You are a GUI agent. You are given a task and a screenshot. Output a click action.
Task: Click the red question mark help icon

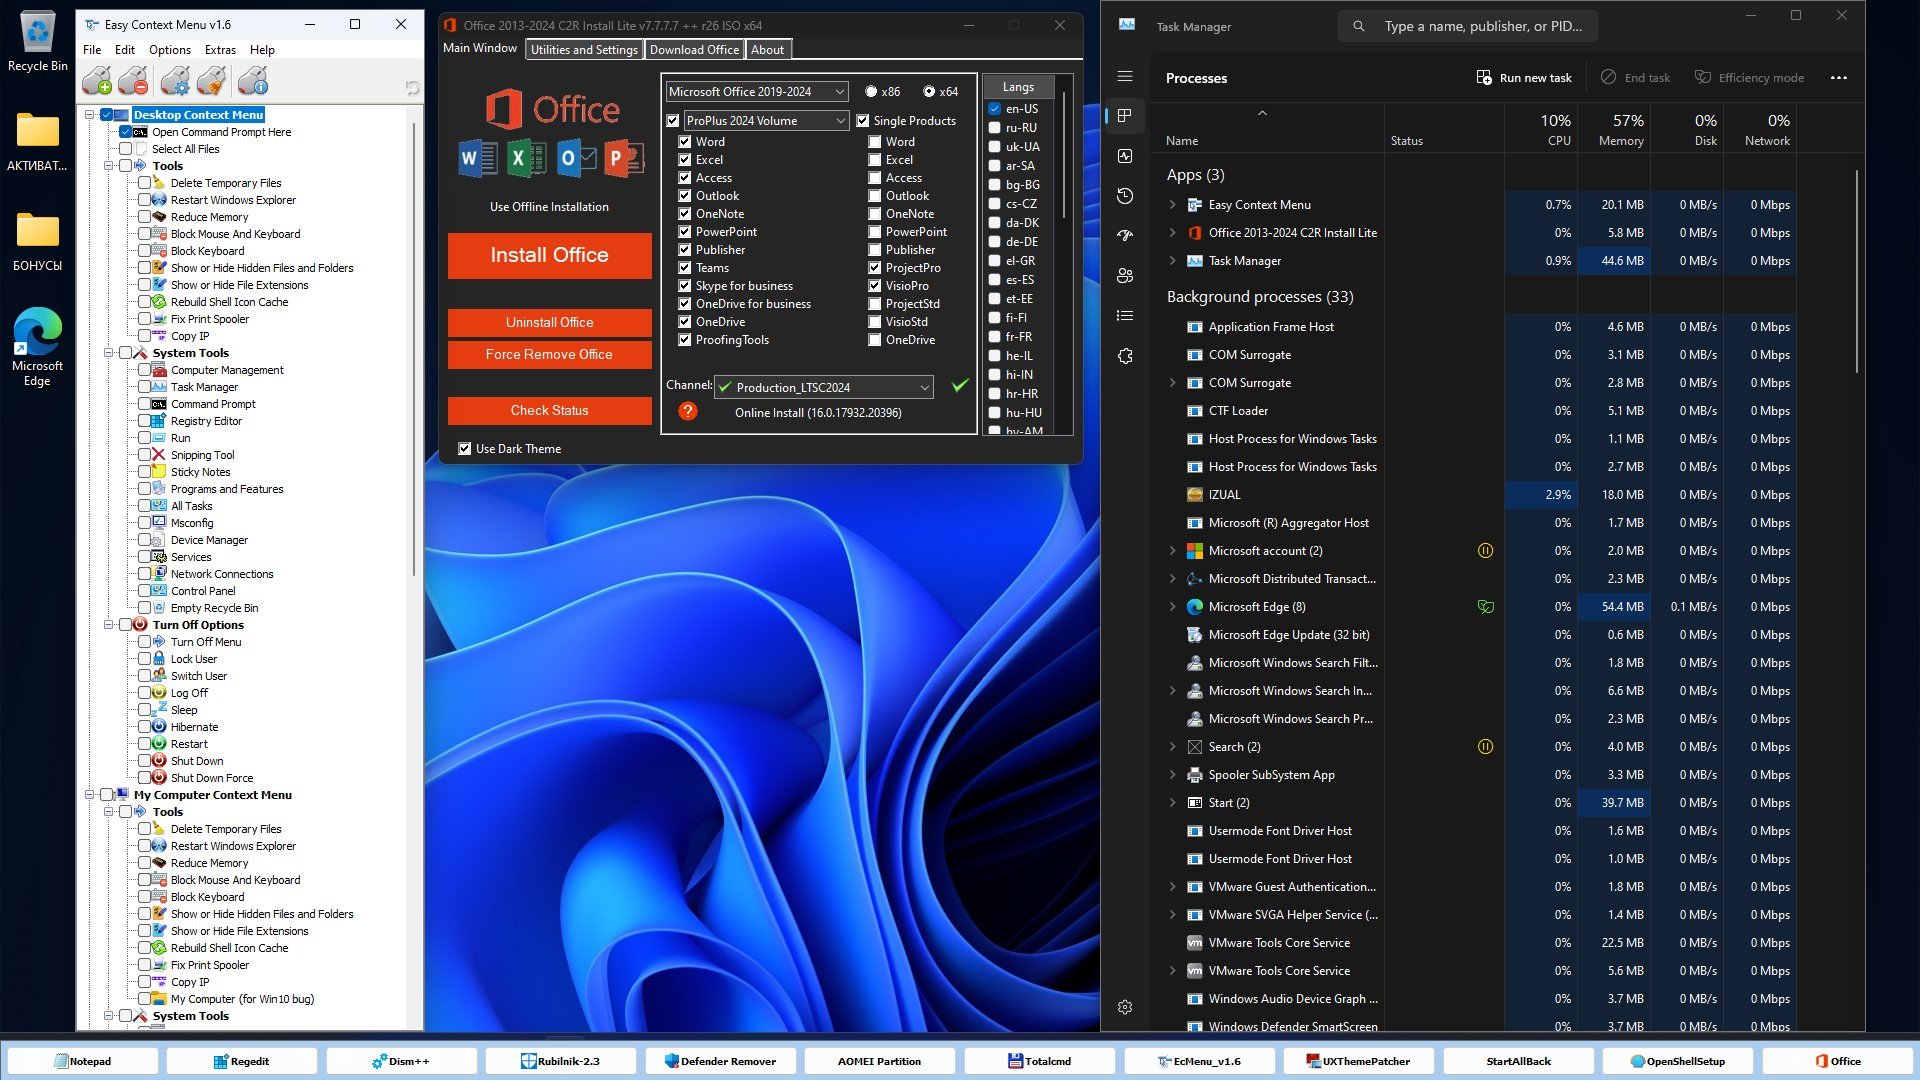(688, 411)
